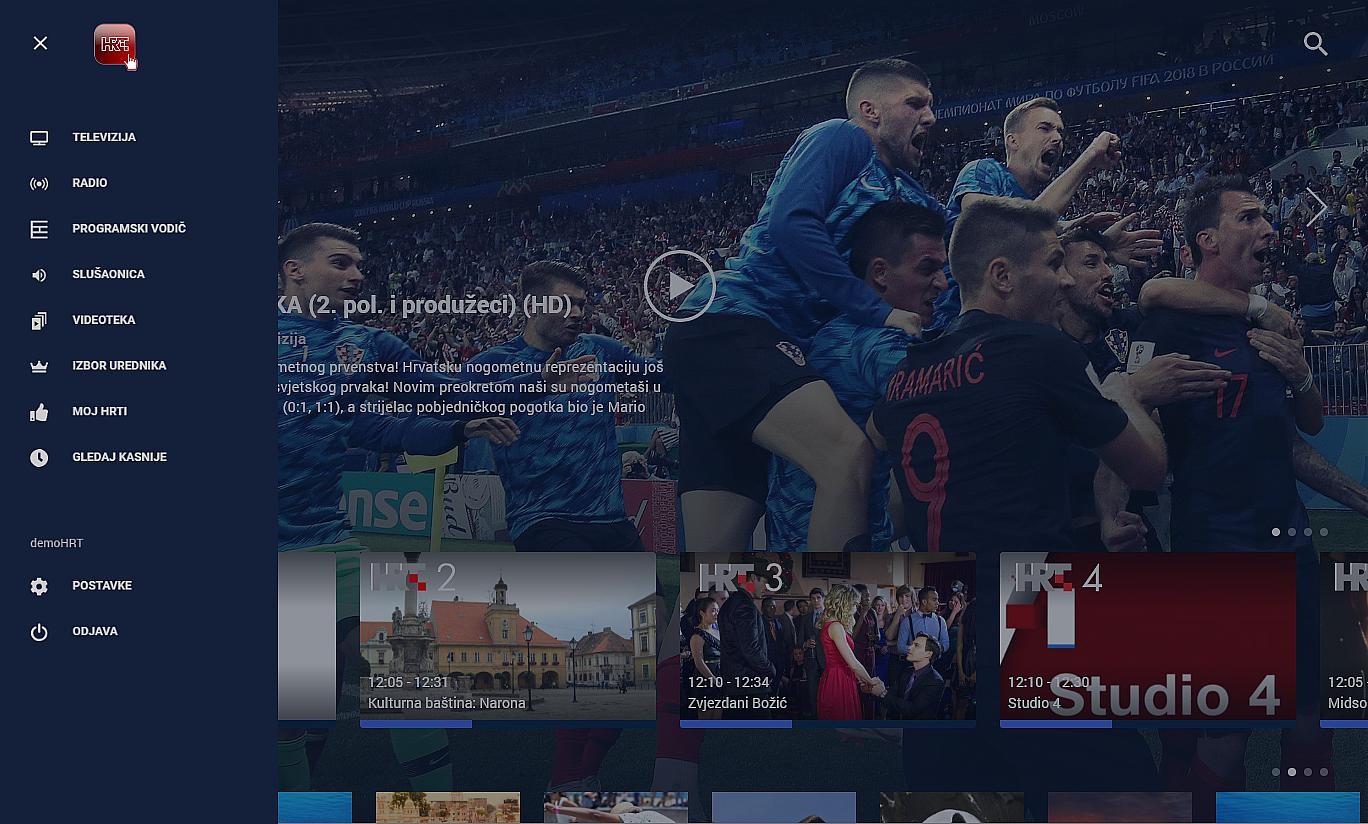Viewport: 1368px width, 824px height.
Task: Click the demoHRT username
Action: [57, 543]
